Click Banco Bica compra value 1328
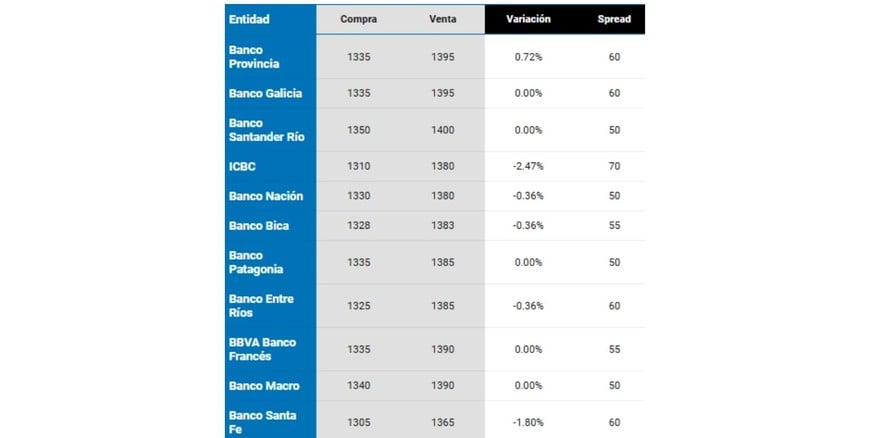This screenshot has width=870, height=438. click(x=358, y=226)
